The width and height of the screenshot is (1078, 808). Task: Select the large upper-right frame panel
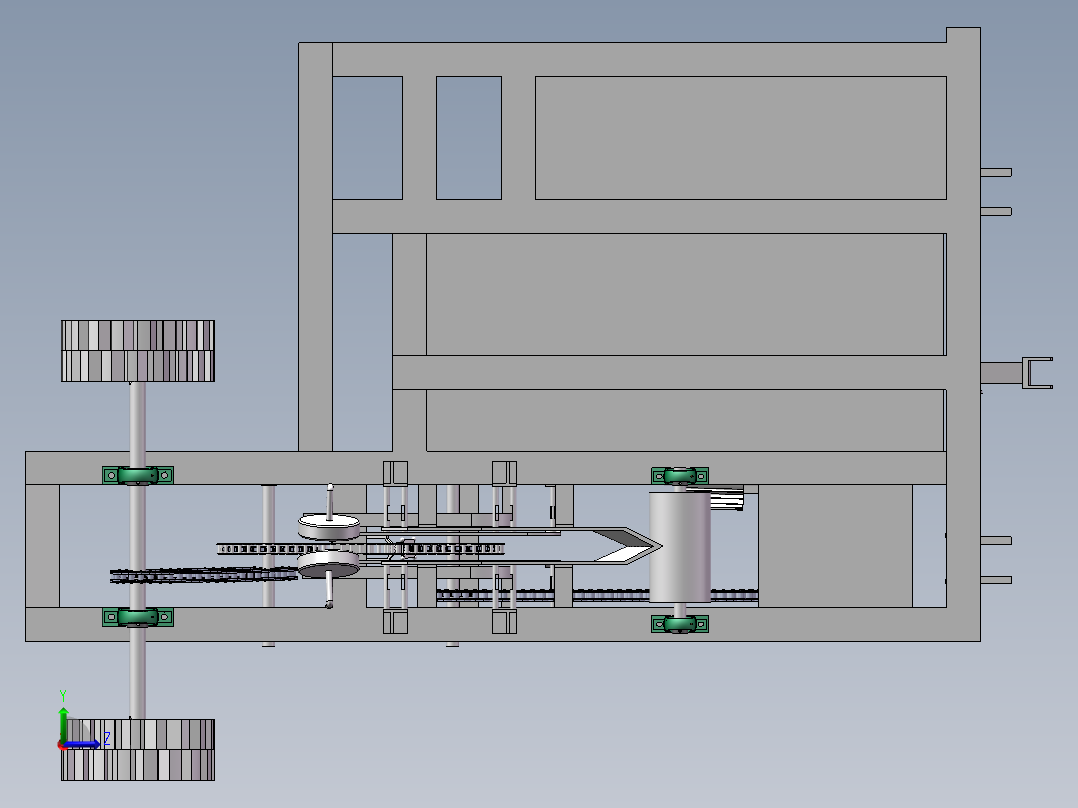pos(740,138)
